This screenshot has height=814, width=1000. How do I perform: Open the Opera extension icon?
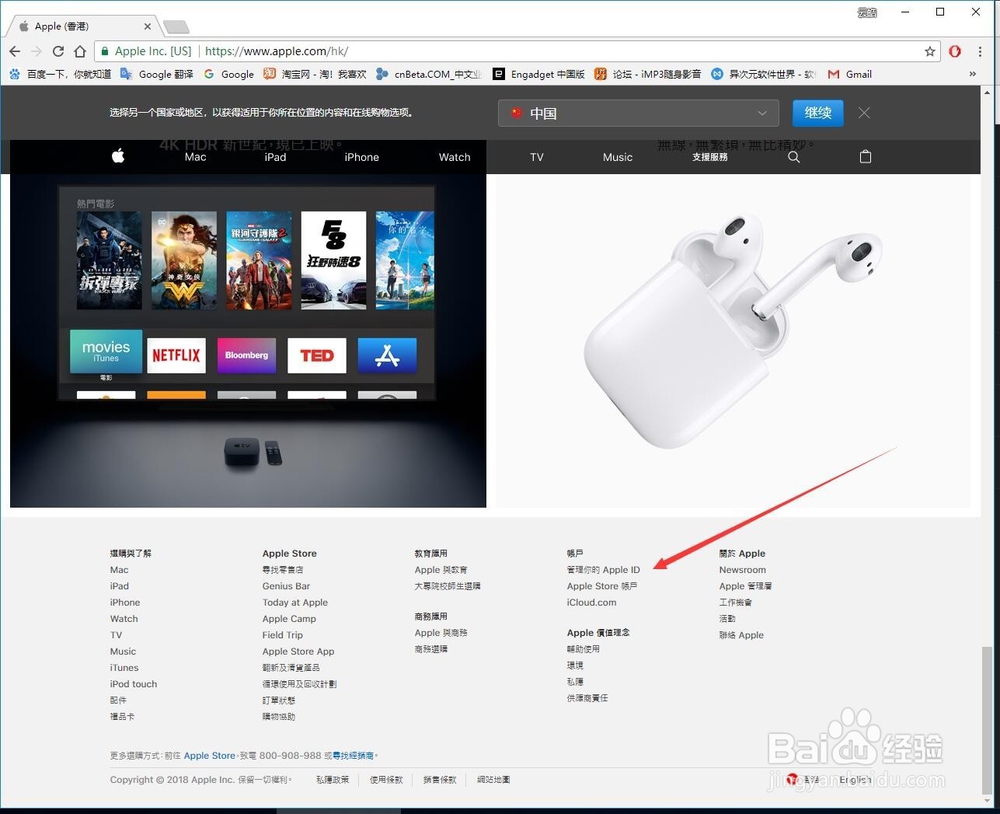pyautogui.click(x=955, y=51)
